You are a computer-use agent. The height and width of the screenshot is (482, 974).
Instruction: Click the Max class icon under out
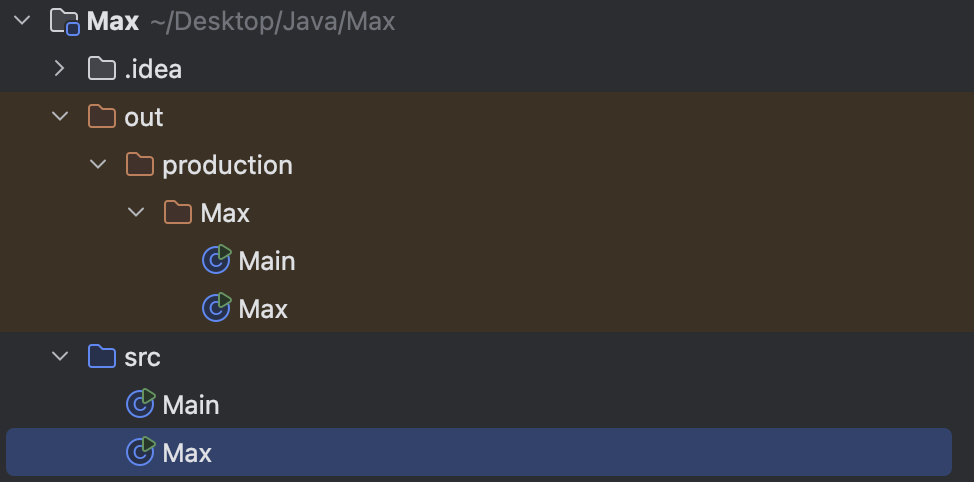click(x=217, y=308)
